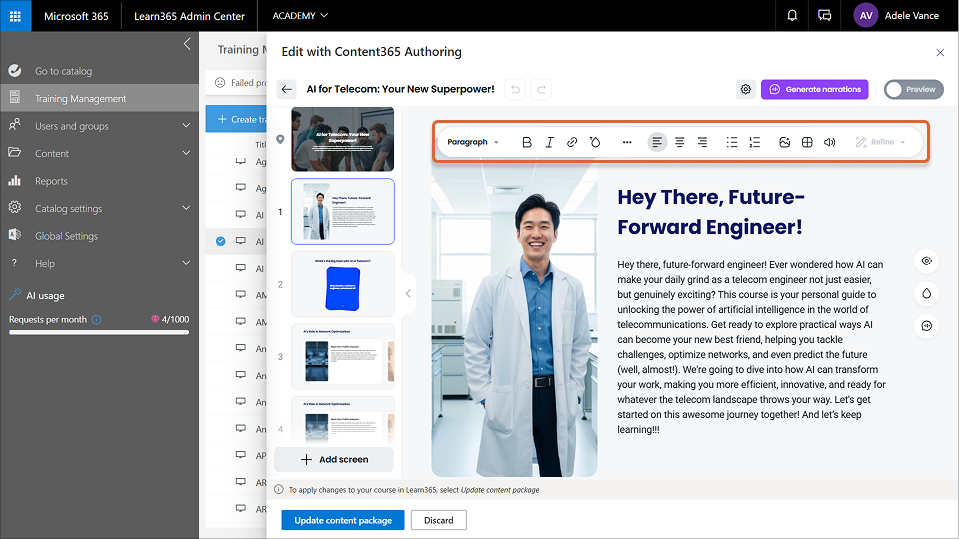Viewport: 959px width, 539px height.
Task: Click the audio speaker icon in toolbar
Action: point(829,142)
